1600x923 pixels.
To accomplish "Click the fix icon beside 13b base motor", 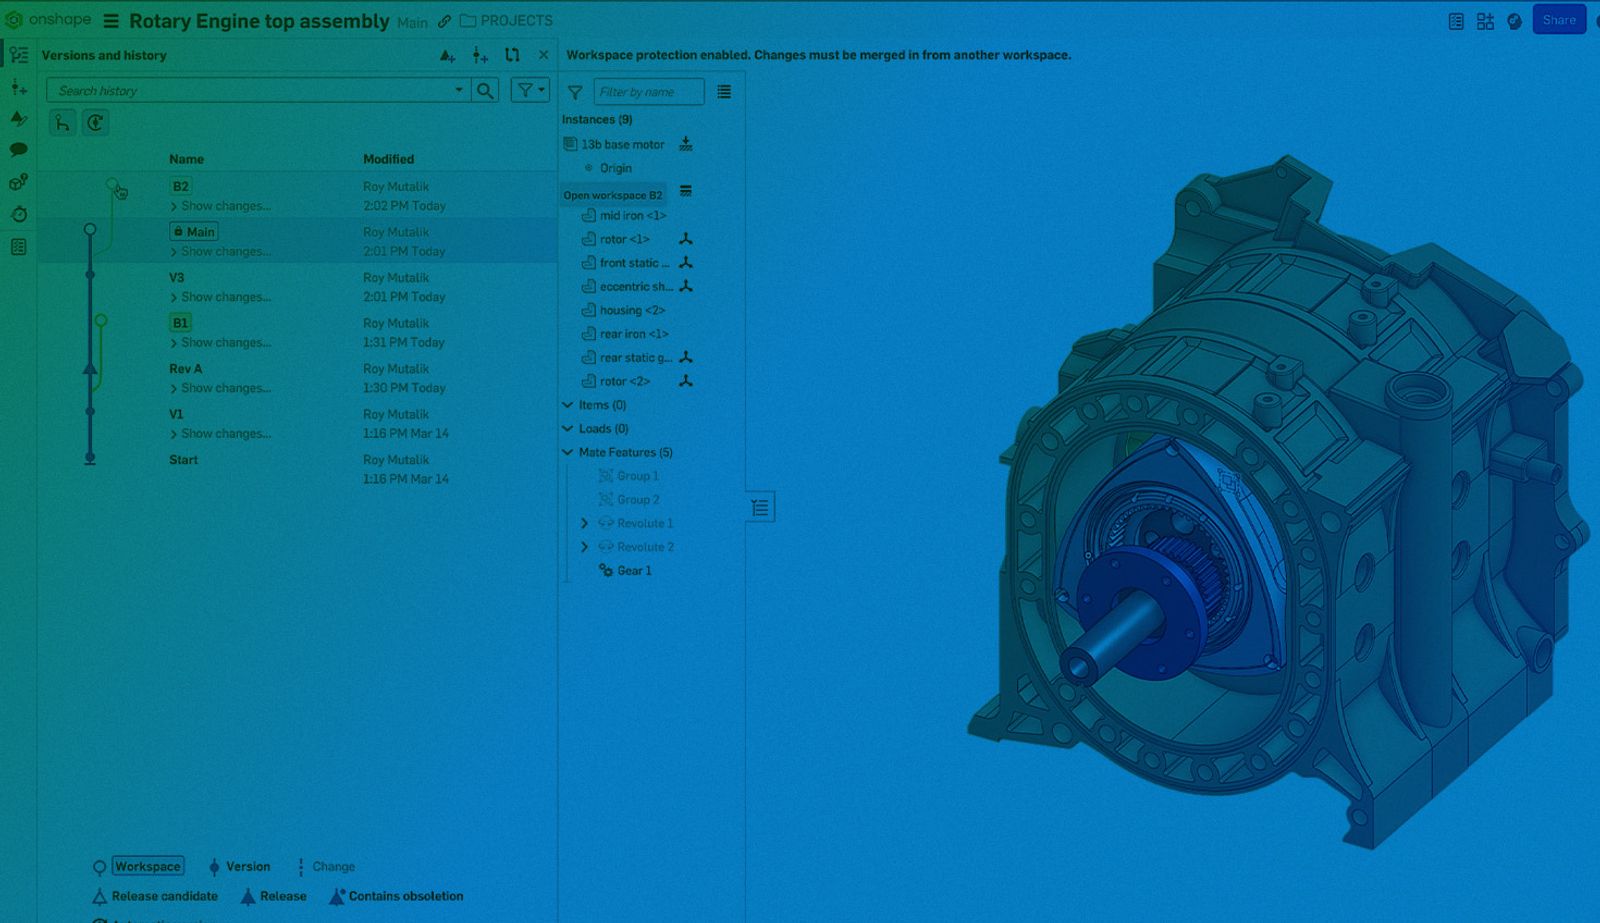I will [686, 144].
